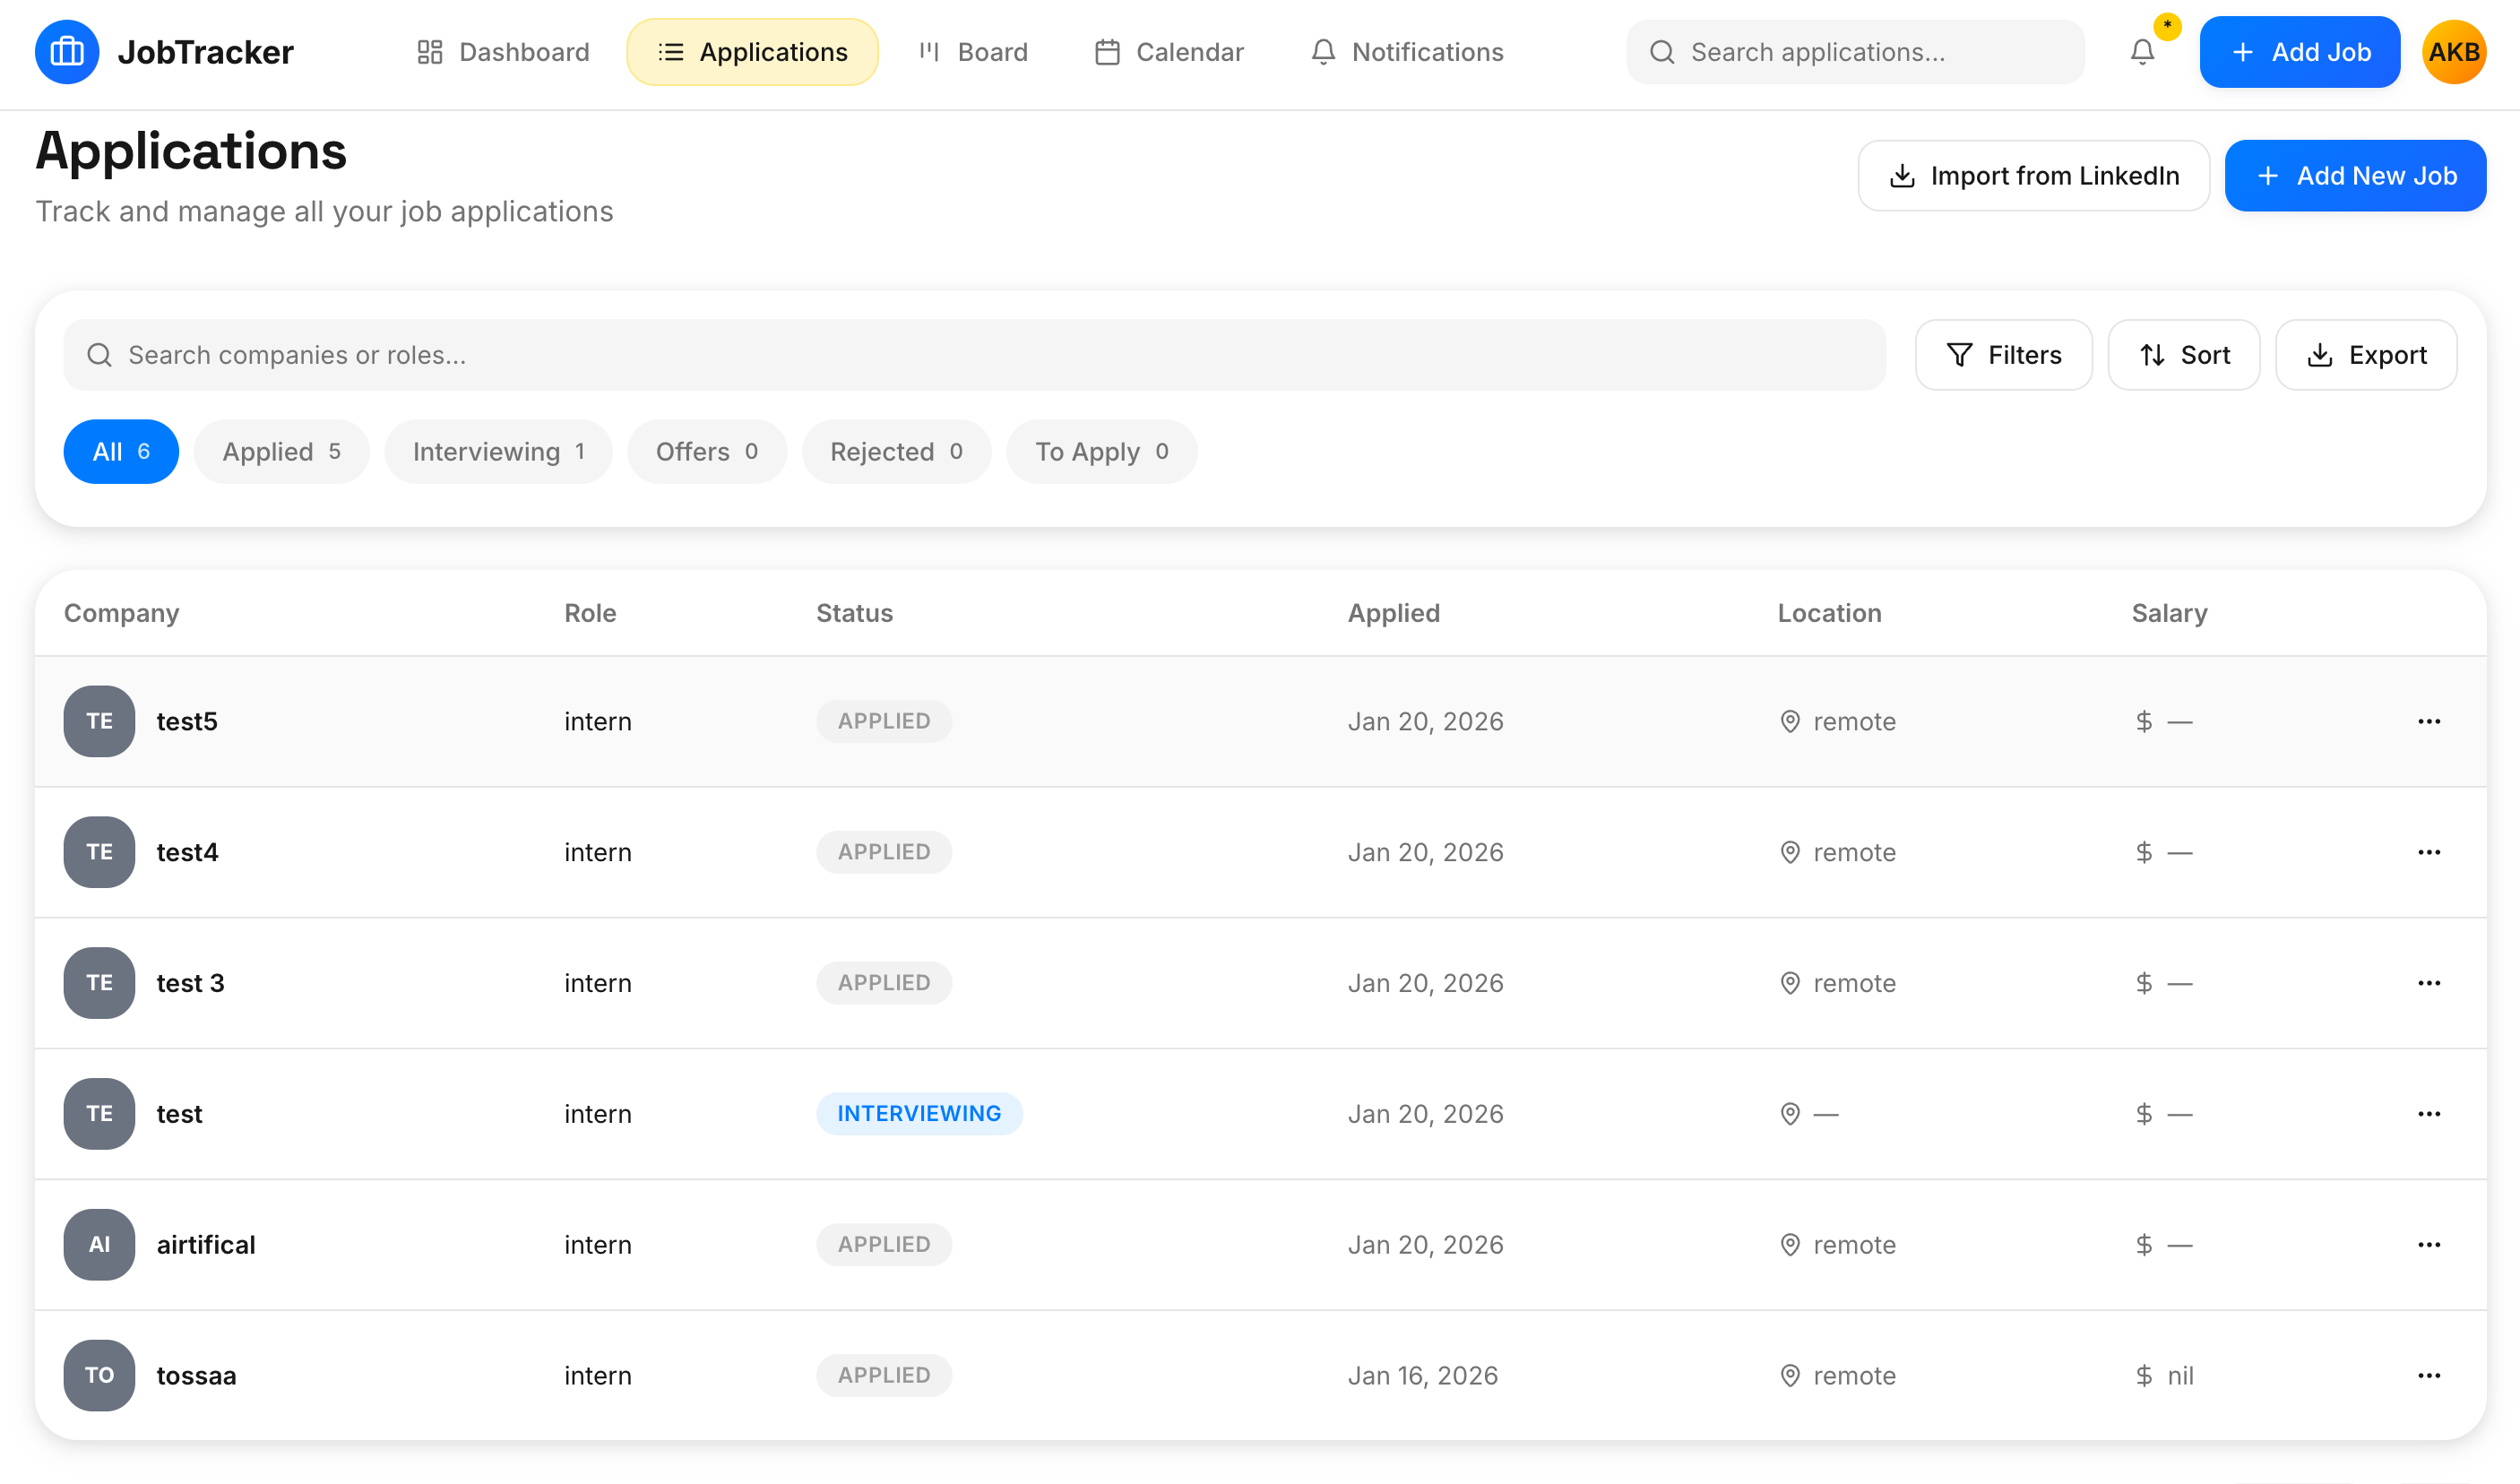Click the TE avatar for test4
Screen dimensions: 2520x1484
(x=99, y=852)
